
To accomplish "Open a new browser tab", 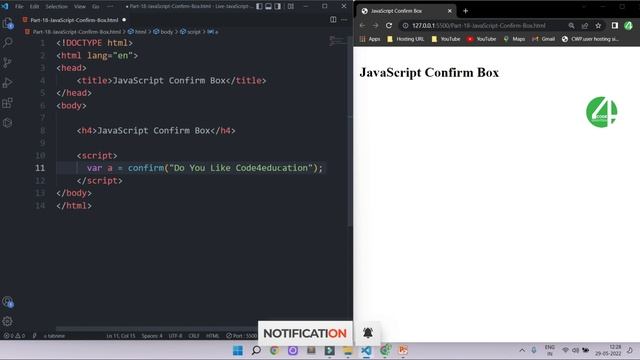I will click(465, 11).
